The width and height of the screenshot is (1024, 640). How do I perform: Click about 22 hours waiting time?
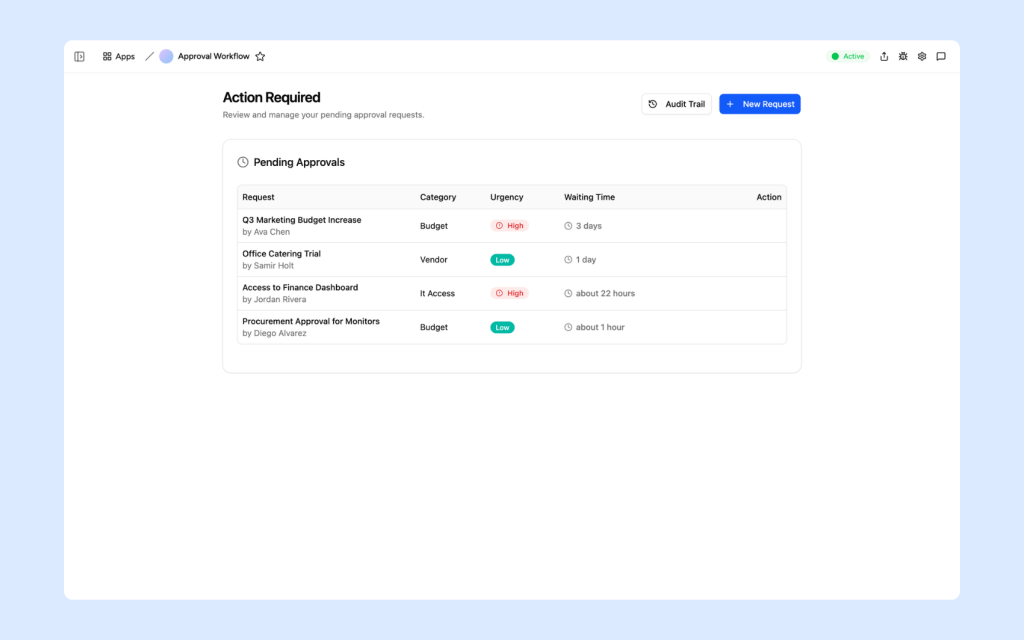click(x=600, y=294)
